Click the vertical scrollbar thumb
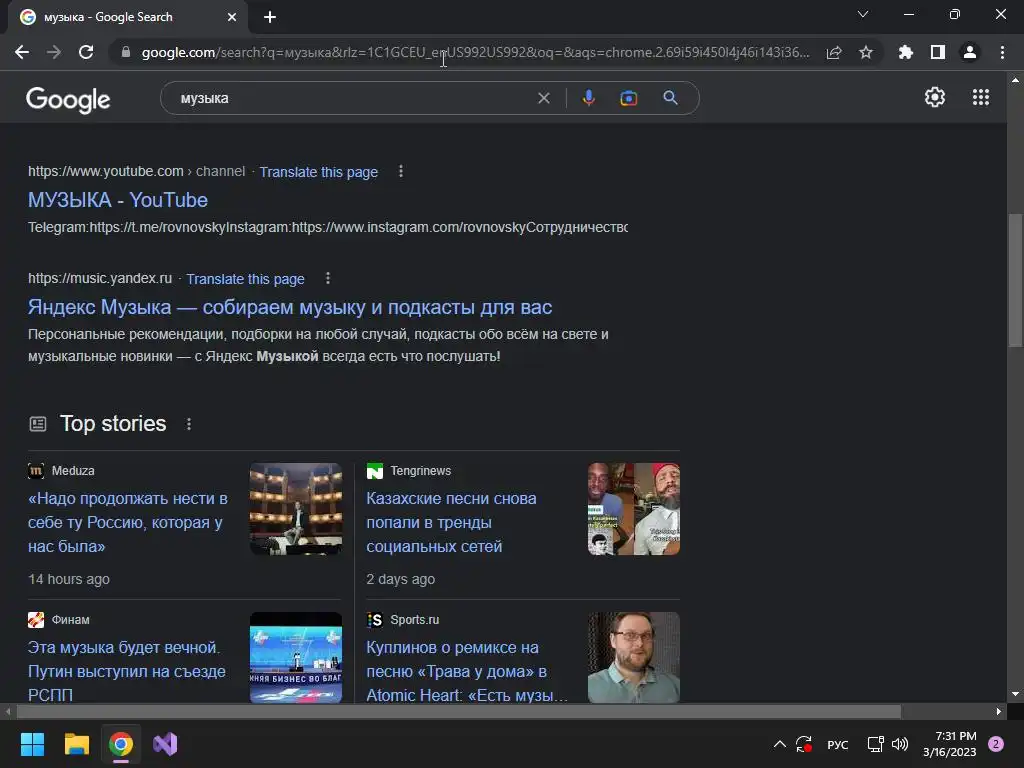The width and height of the screenshot is (1024, 768). [x=1015, y=281]
